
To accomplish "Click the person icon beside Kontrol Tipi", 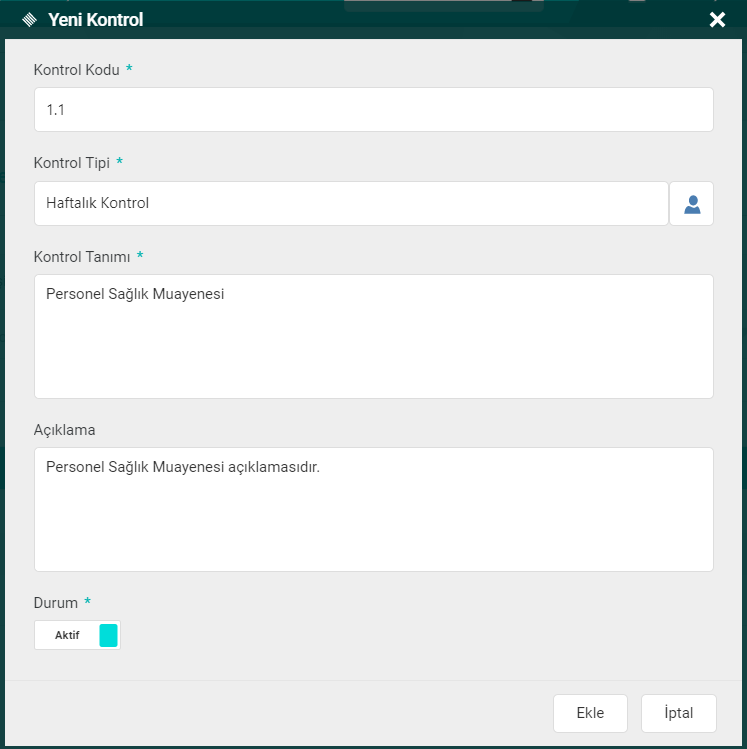I will point(691,204).
